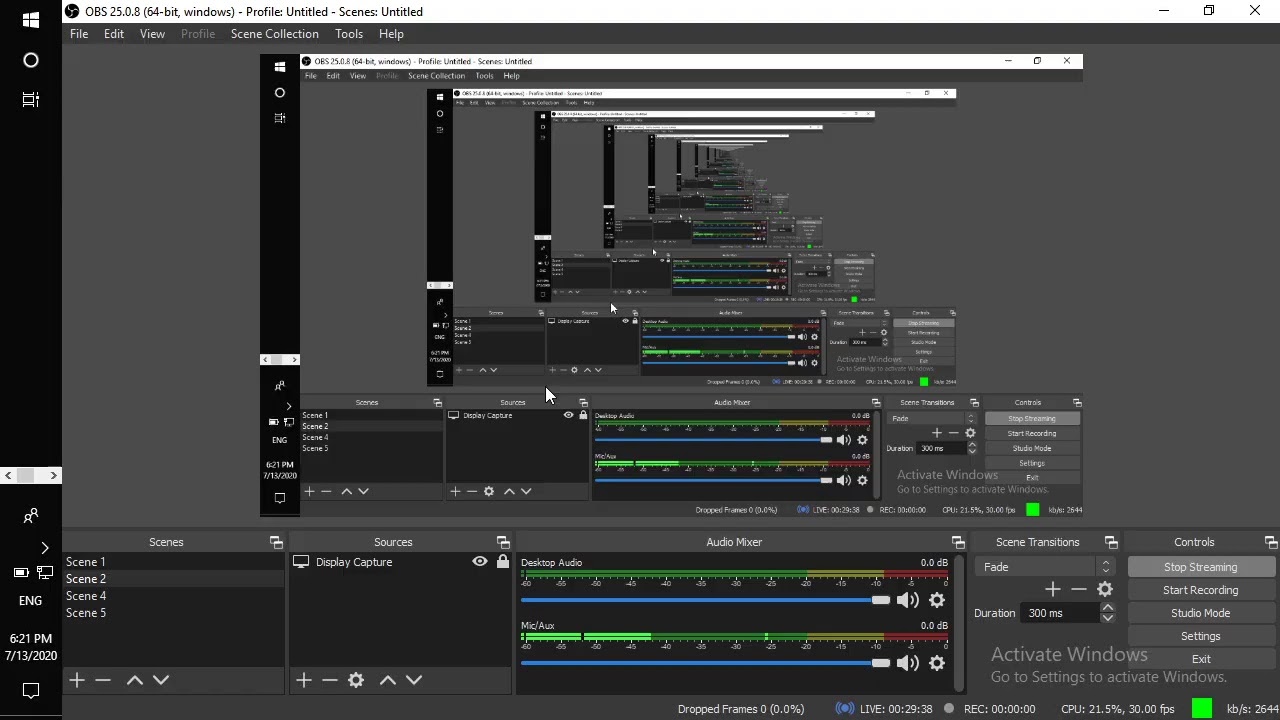1280x720 pixels.
Task: Open the Windows notification center icon
Action: click(x=30, y=691)
